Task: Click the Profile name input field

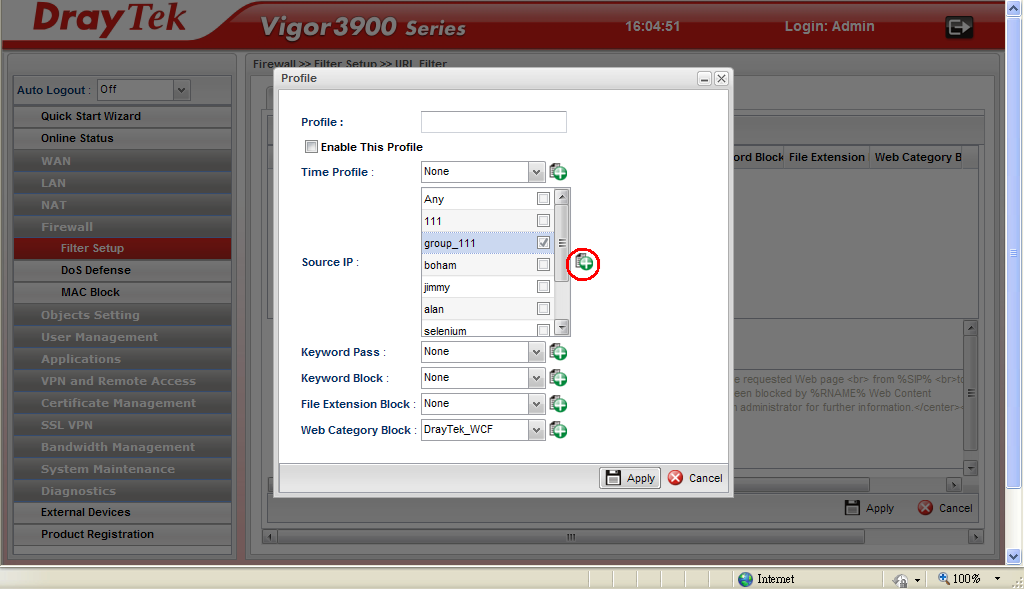Action: pos(494,122)
